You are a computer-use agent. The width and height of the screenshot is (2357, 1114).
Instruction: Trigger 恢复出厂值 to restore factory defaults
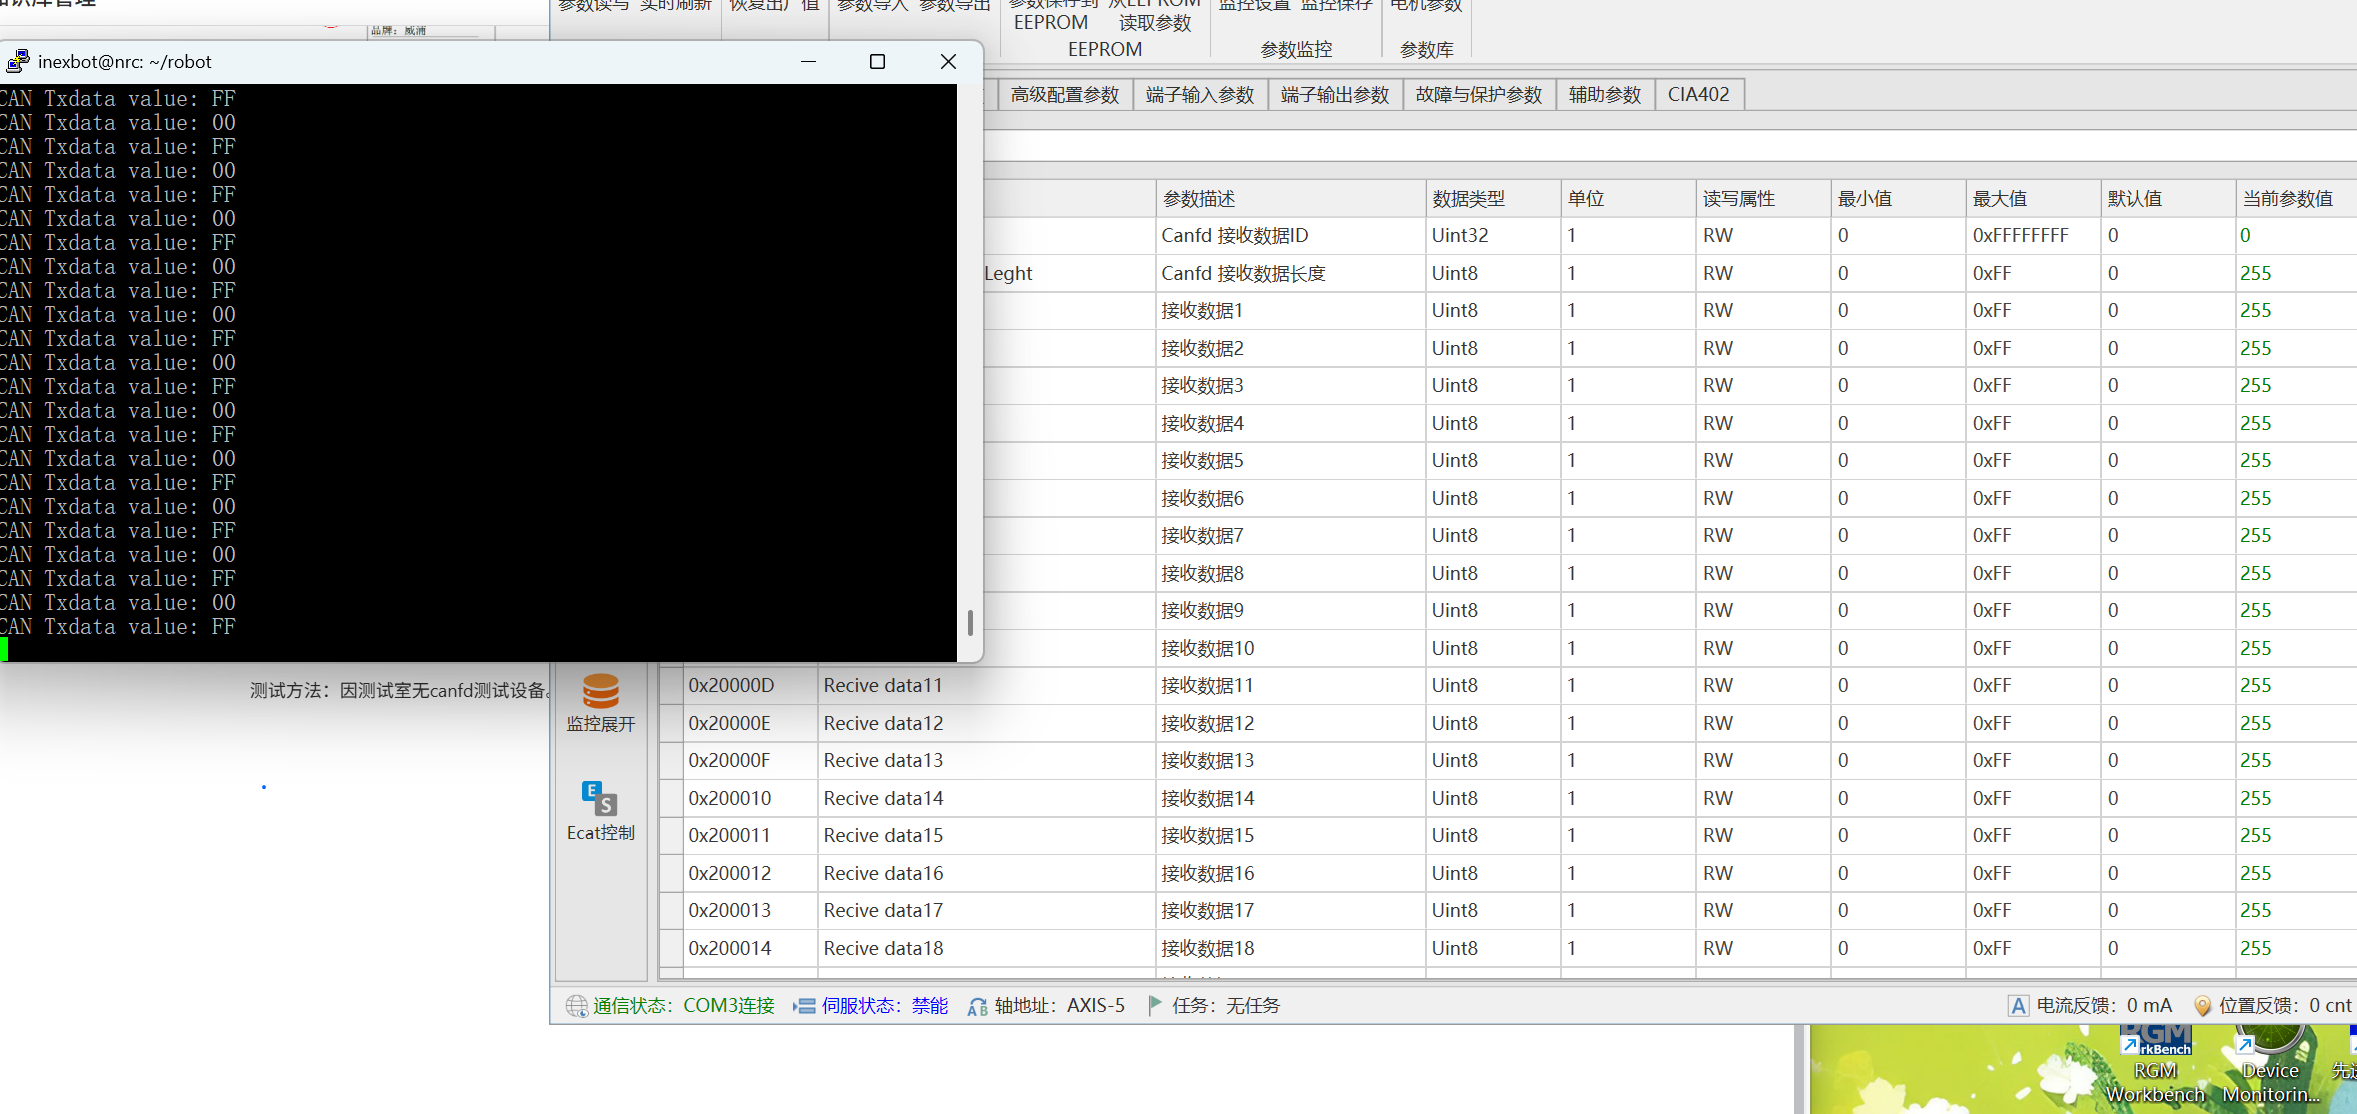coord(775,5)
